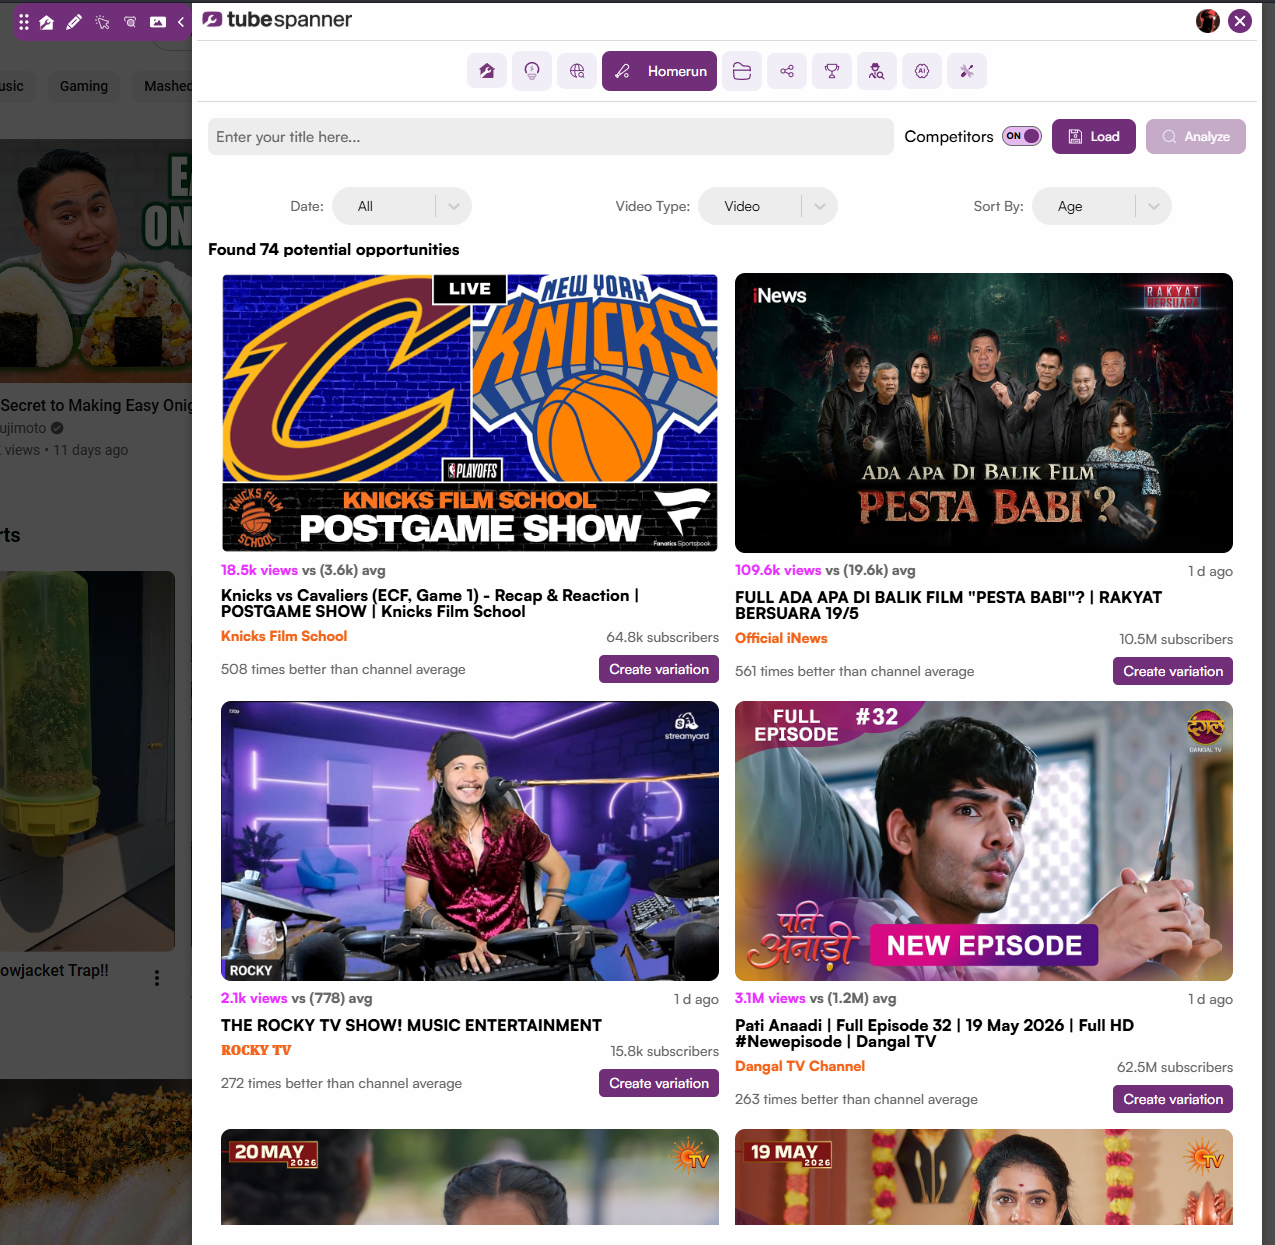Image resolution: width=1275 pixels, height=1245 pixels.
Task: Open the ROCKY TV channel link
Action: 256,1050
